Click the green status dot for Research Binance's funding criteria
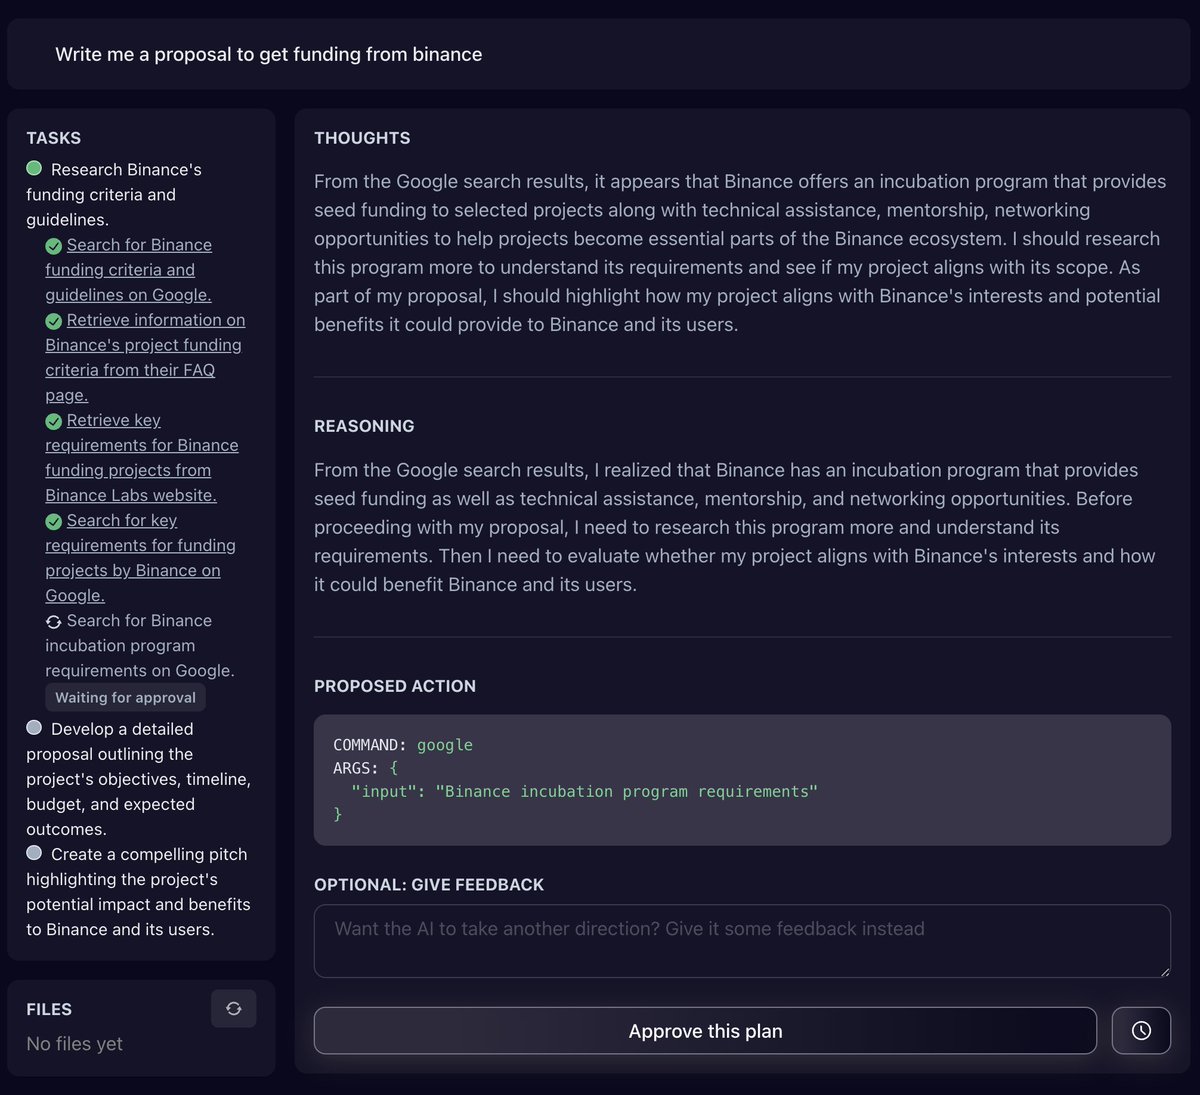The width and height of the screenshot is (1200, 1095). tap(34, 168)
